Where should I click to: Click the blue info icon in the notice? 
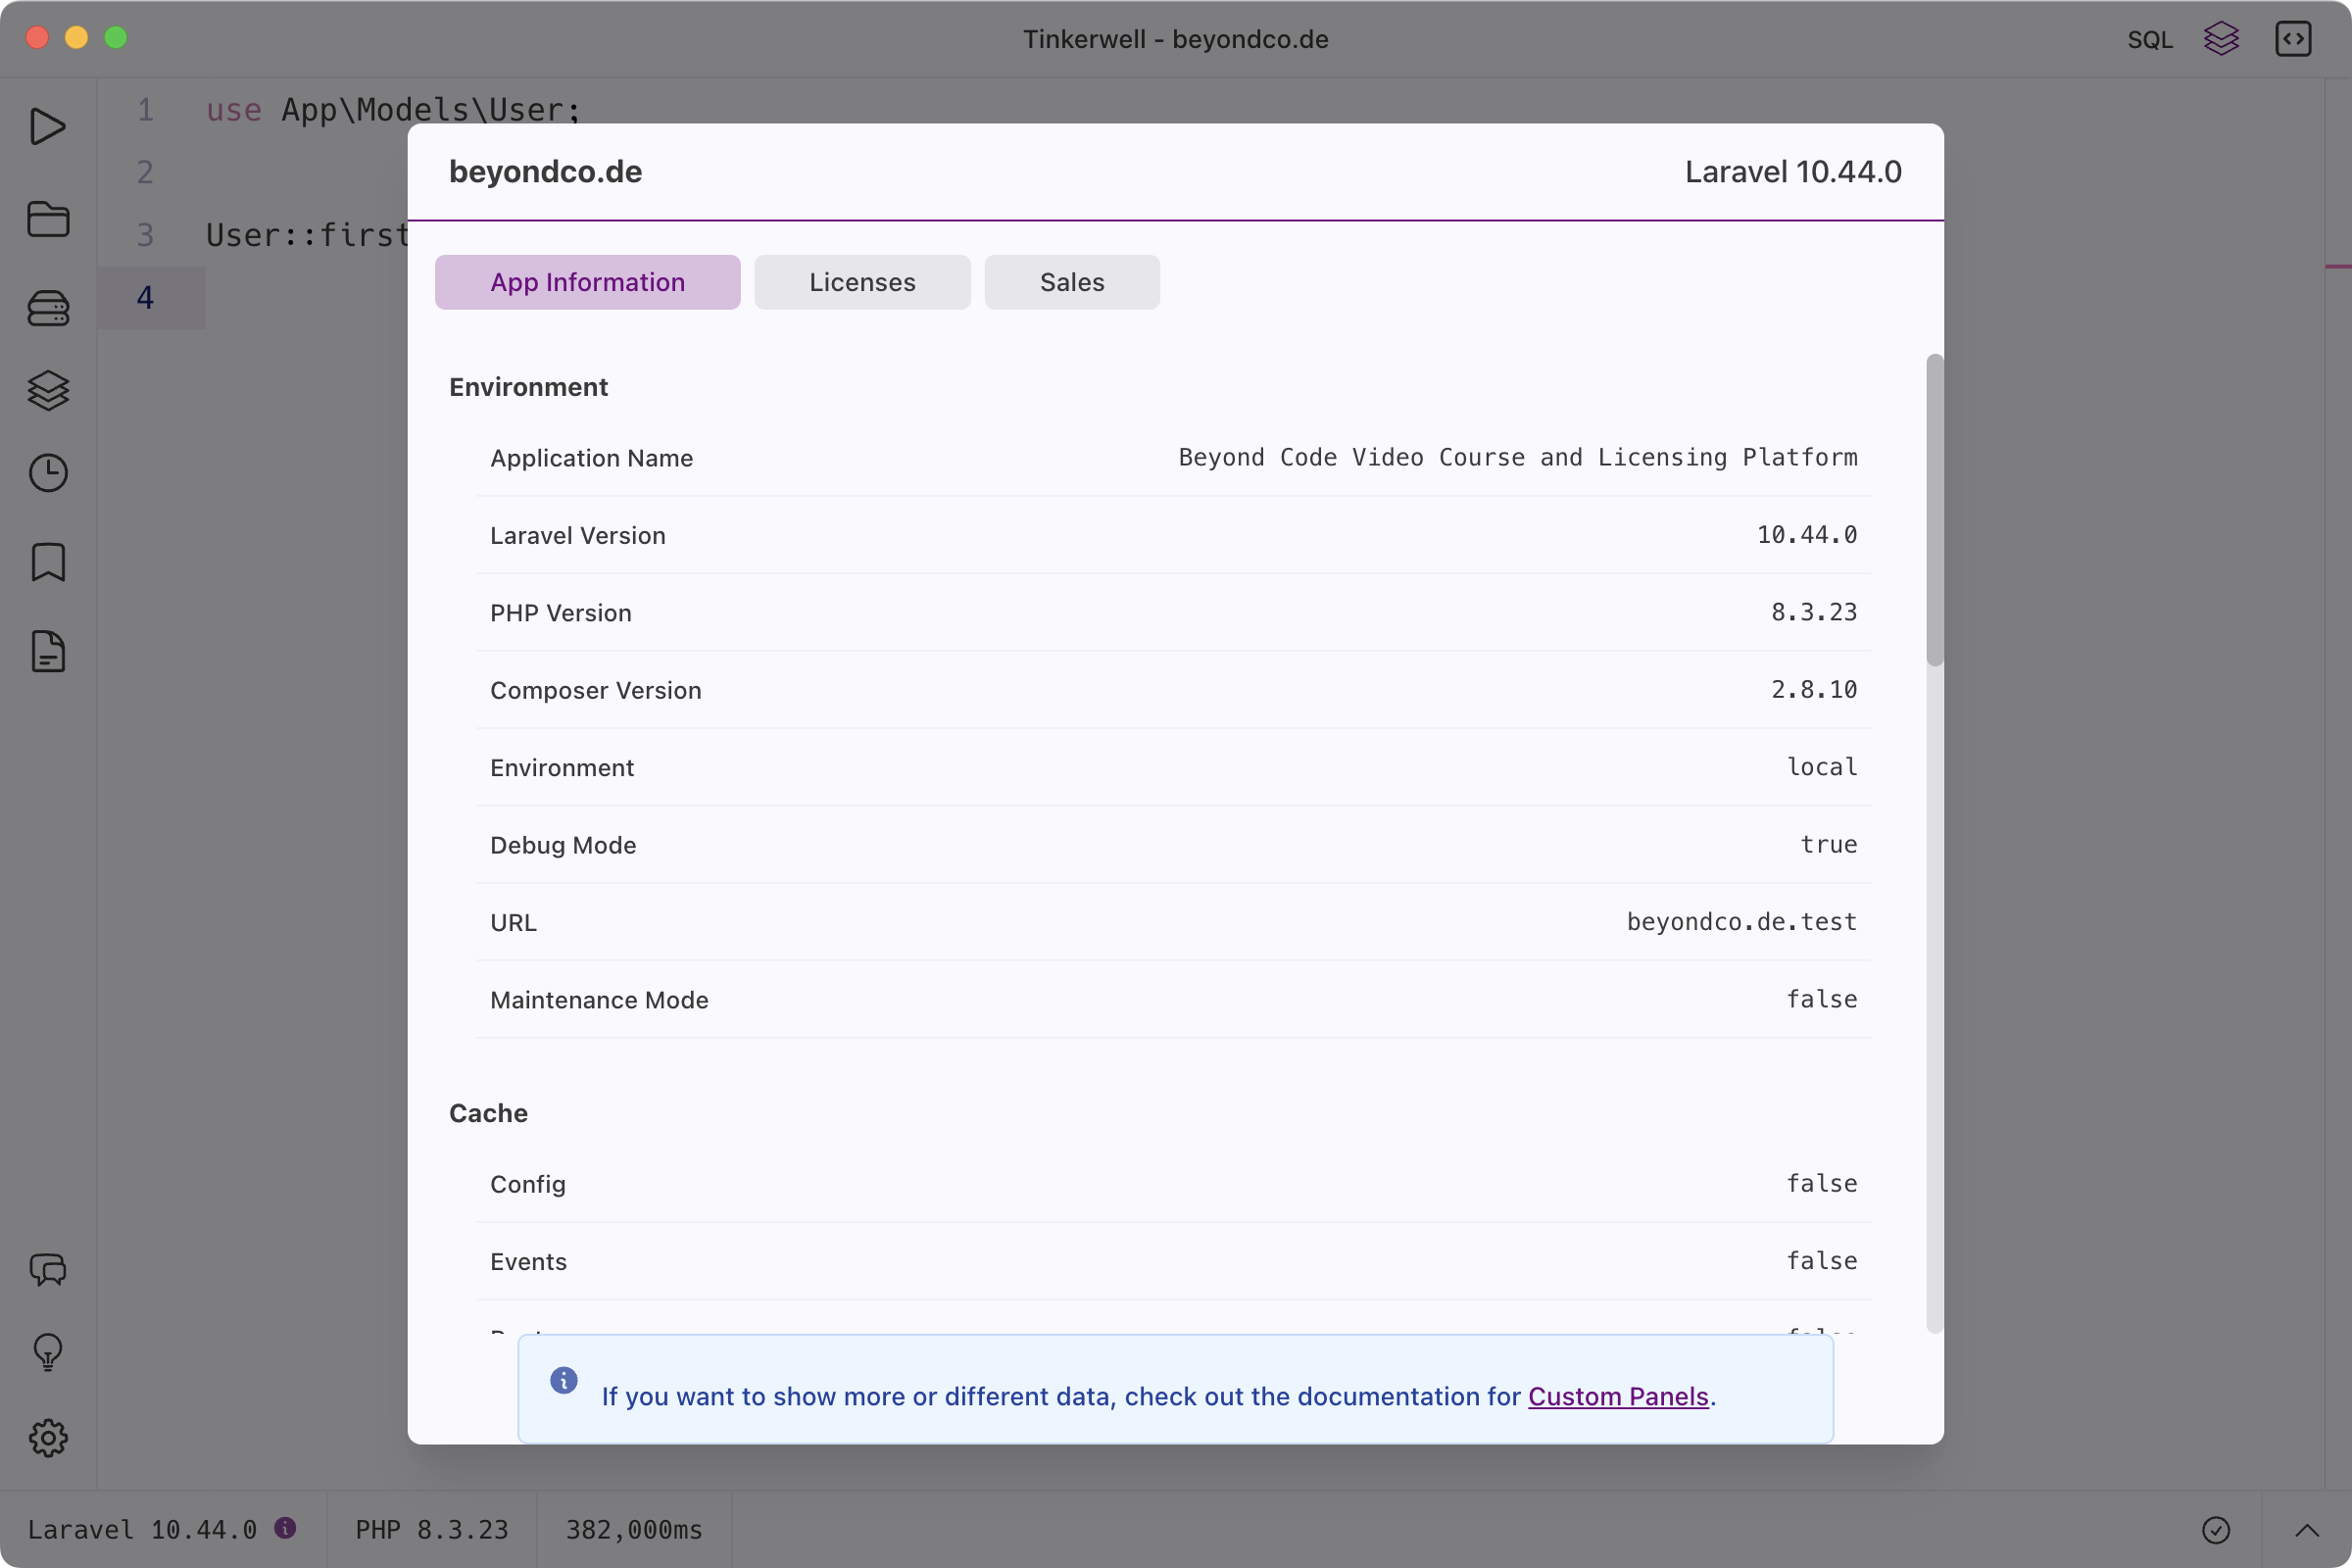click(564, 1380)
